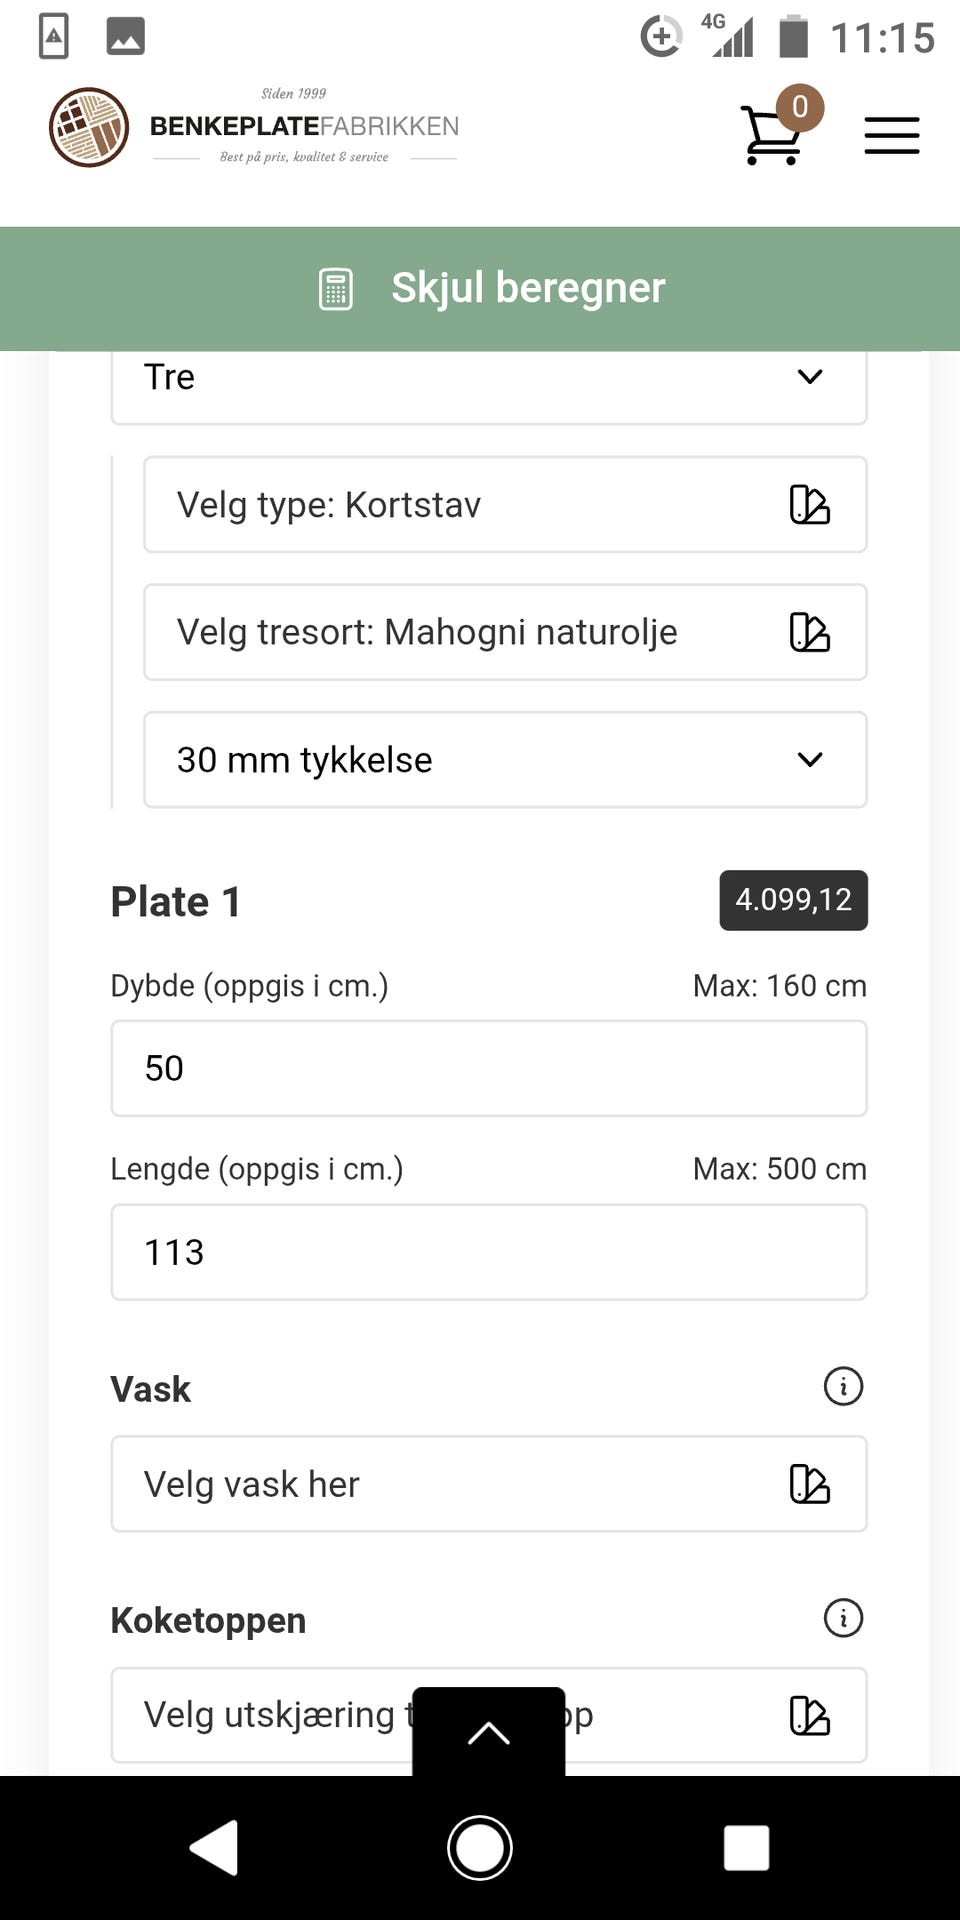Screen dimensions: 960x1920
Task: Open the Velg vask her selector
Action: click(x=488, y=1484)
